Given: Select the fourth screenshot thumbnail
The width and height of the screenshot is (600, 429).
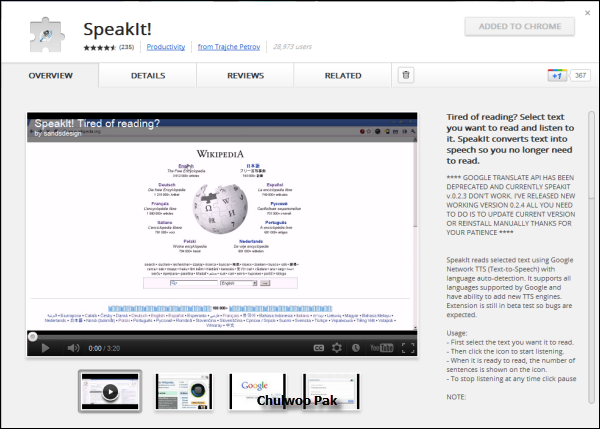Looking at the screenshot, I should pyautogui.click(x=331, y=391).
